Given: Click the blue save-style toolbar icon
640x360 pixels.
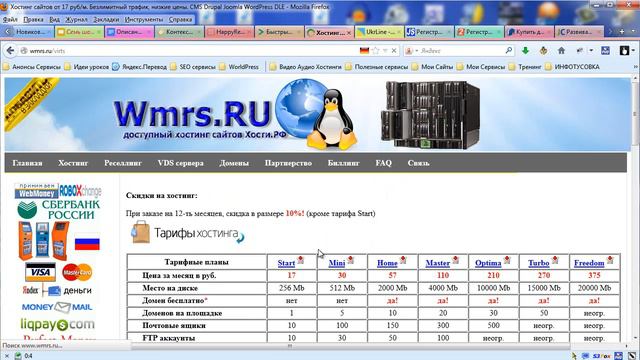Looking at the screenshot, I should [606, 50].
